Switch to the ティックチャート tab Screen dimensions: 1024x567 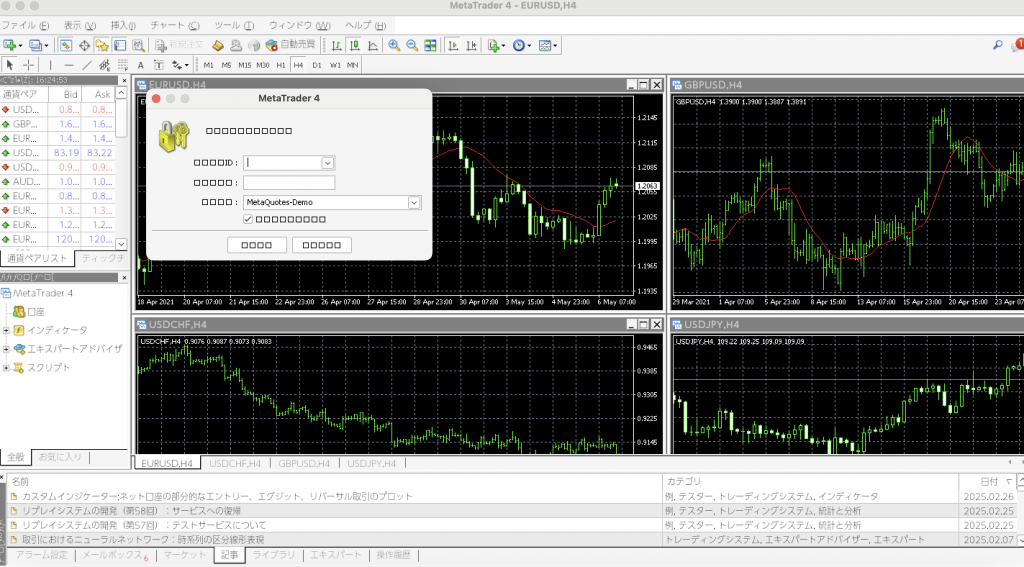pos(103,258)
